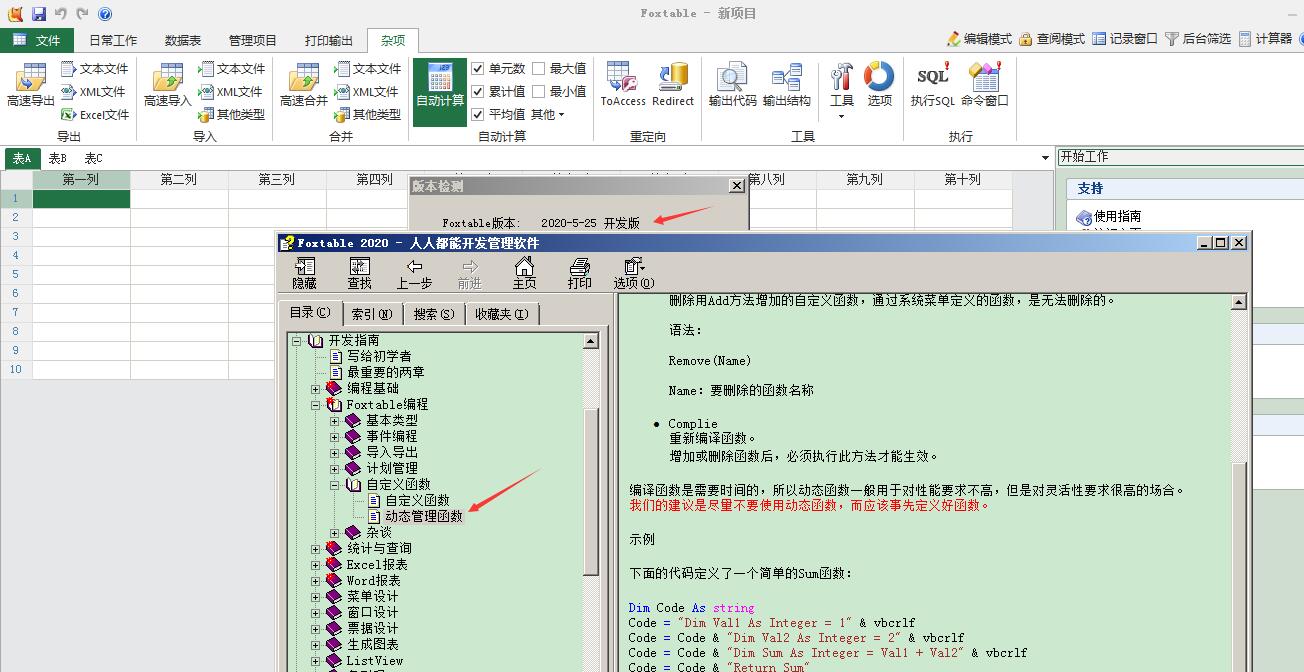Click the Redirect database icon
The width and height of the screenshot is (1304, 672).
pyautogui.click(x=673, y=86)
